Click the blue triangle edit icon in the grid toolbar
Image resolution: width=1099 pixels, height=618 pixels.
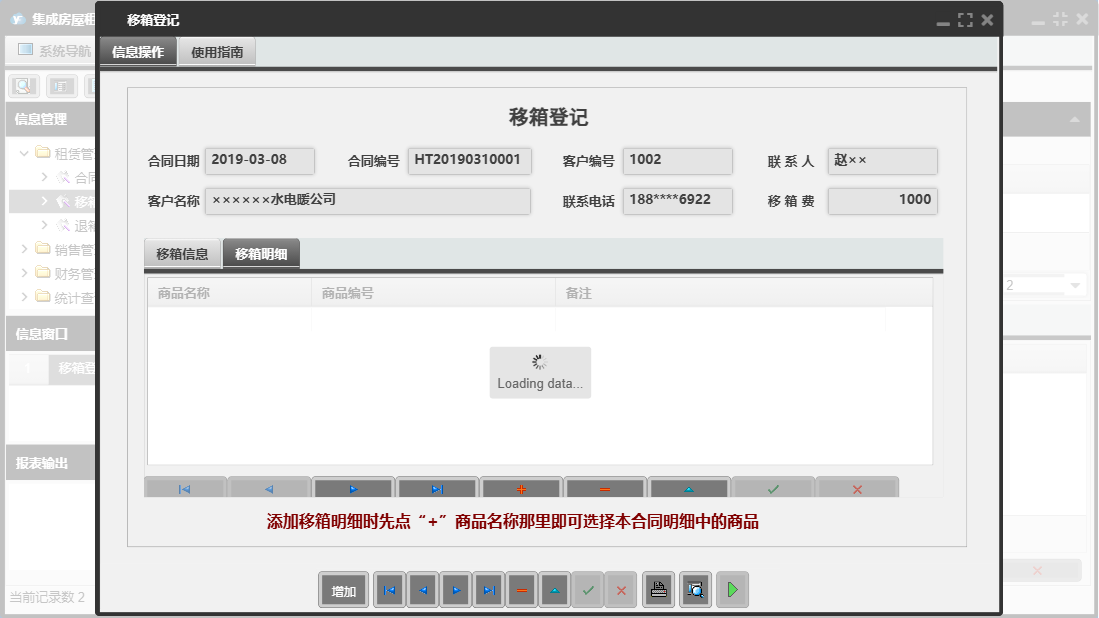click(689, 487)
